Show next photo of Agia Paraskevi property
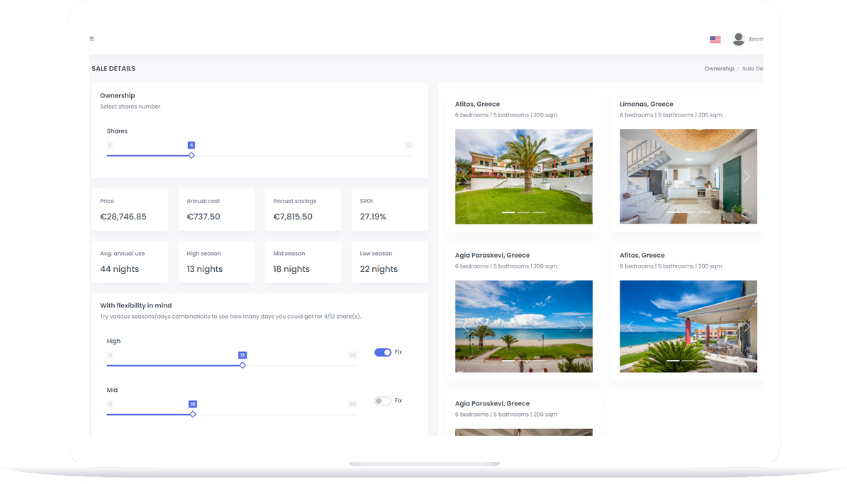847x484 pixels. (x=583, y=326)
